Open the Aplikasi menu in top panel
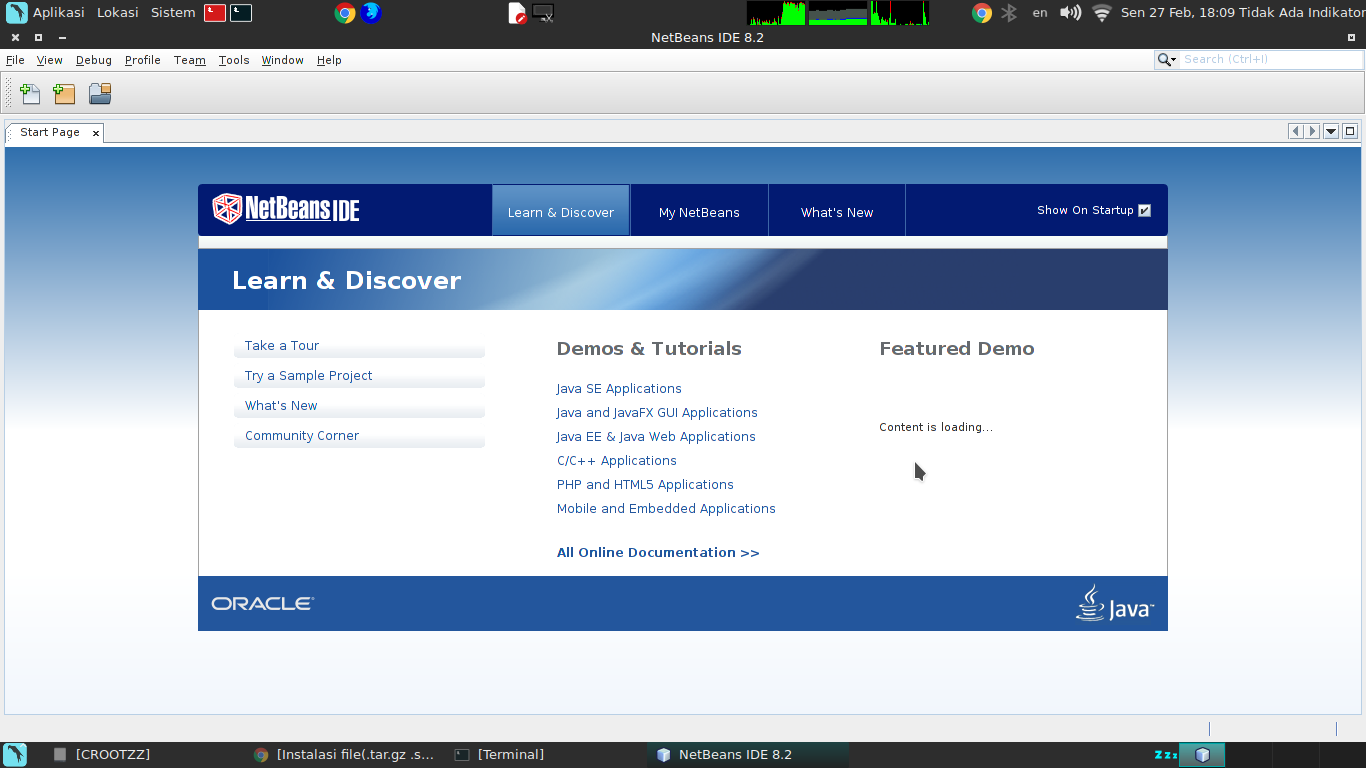Viewport: 1366px width, 768px height. pos(59,13)
